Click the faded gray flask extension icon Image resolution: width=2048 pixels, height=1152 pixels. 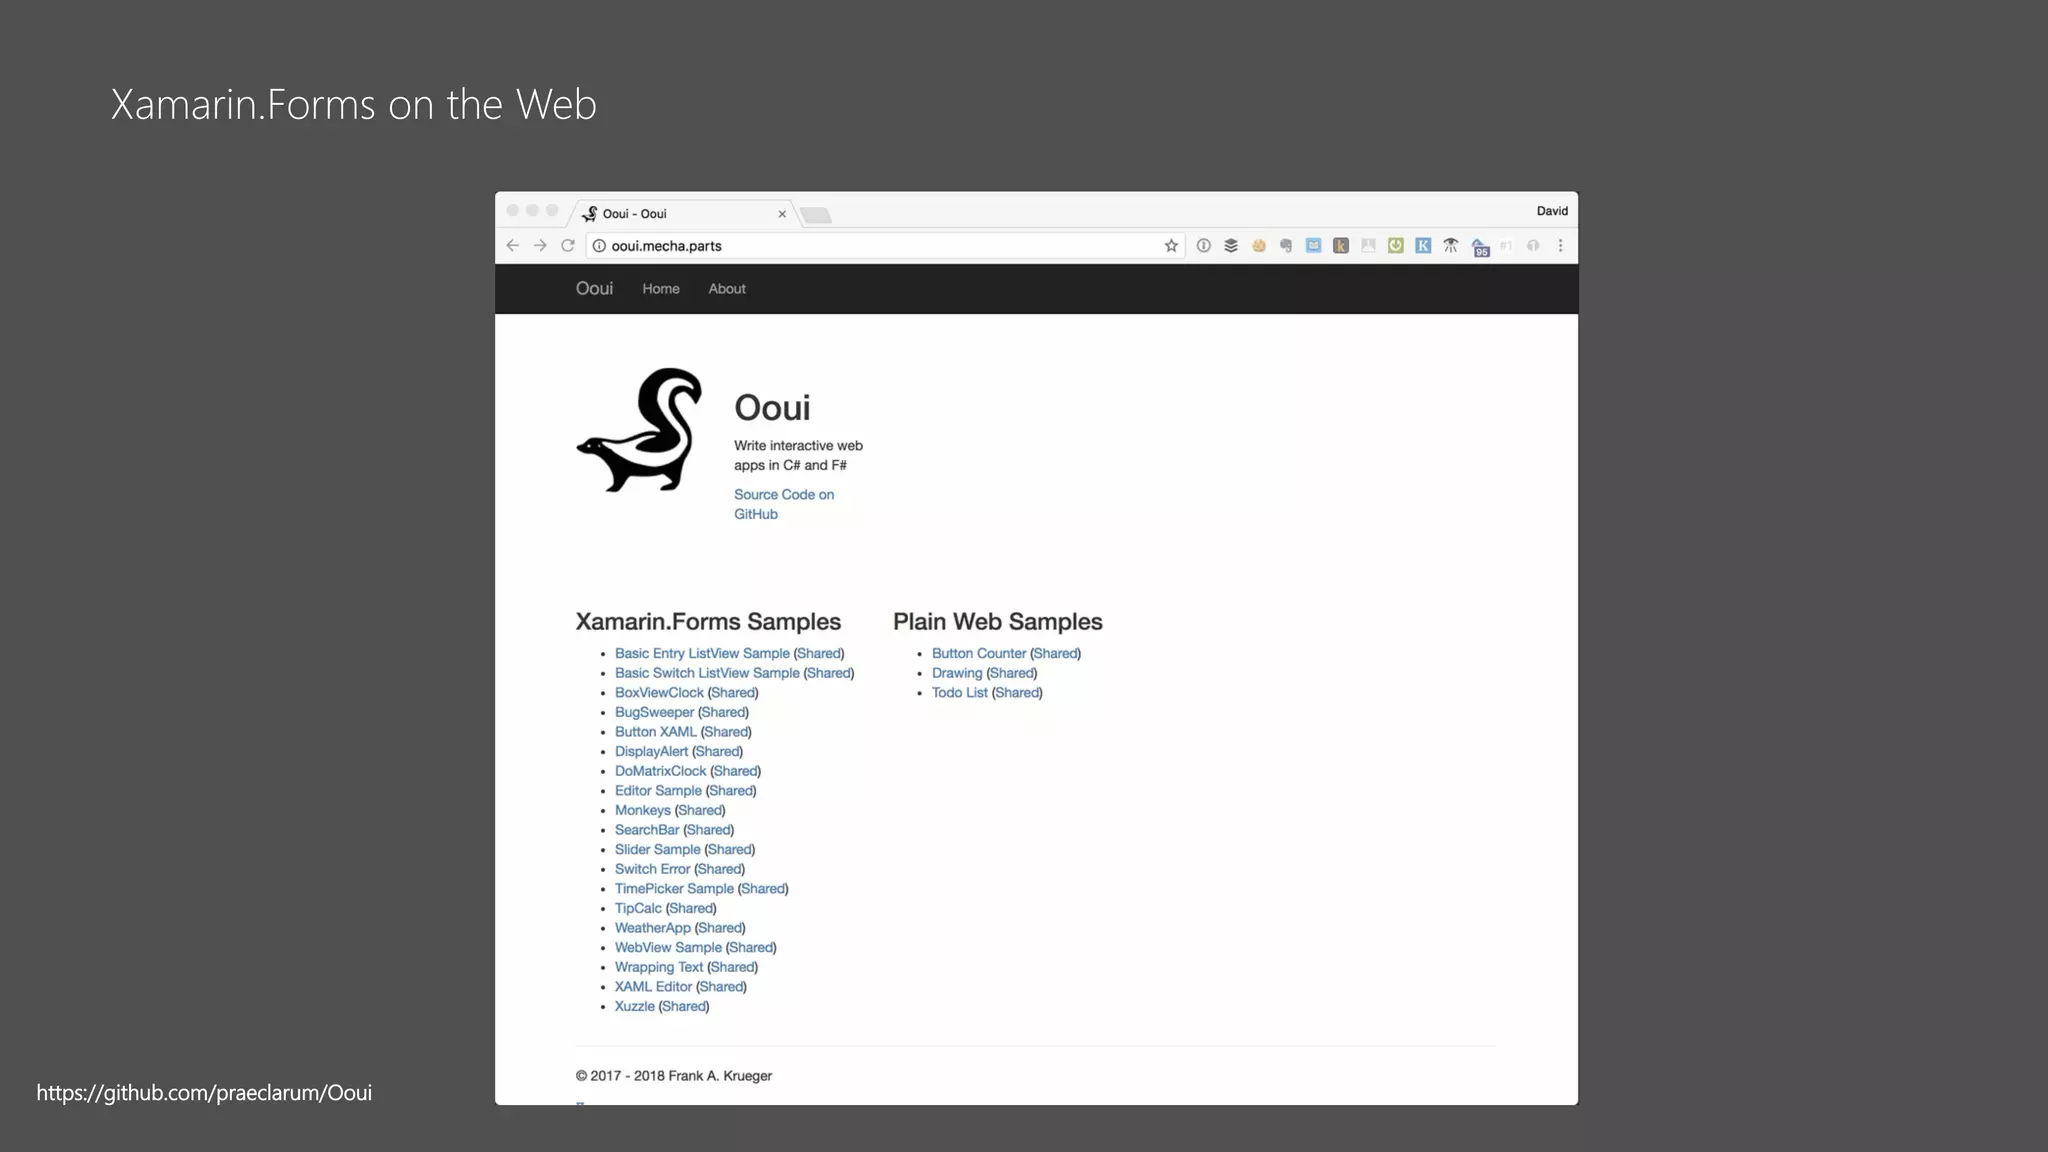(x=1368, y=246)
